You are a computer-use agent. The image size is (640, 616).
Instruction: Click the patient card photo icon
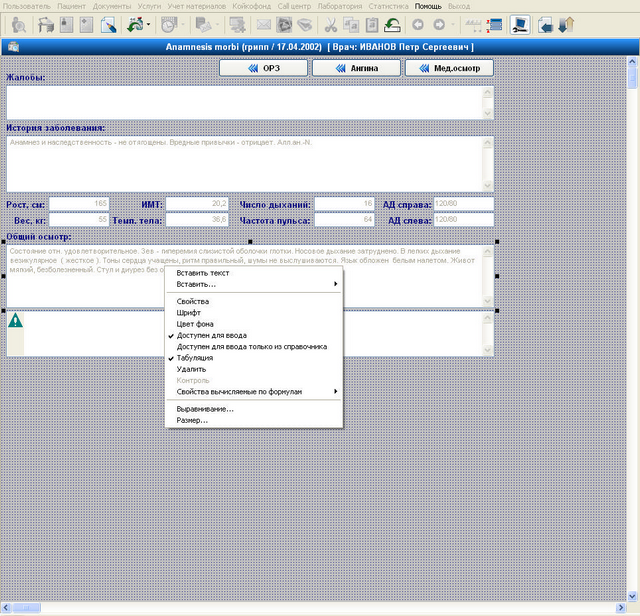tap(67, 25)
